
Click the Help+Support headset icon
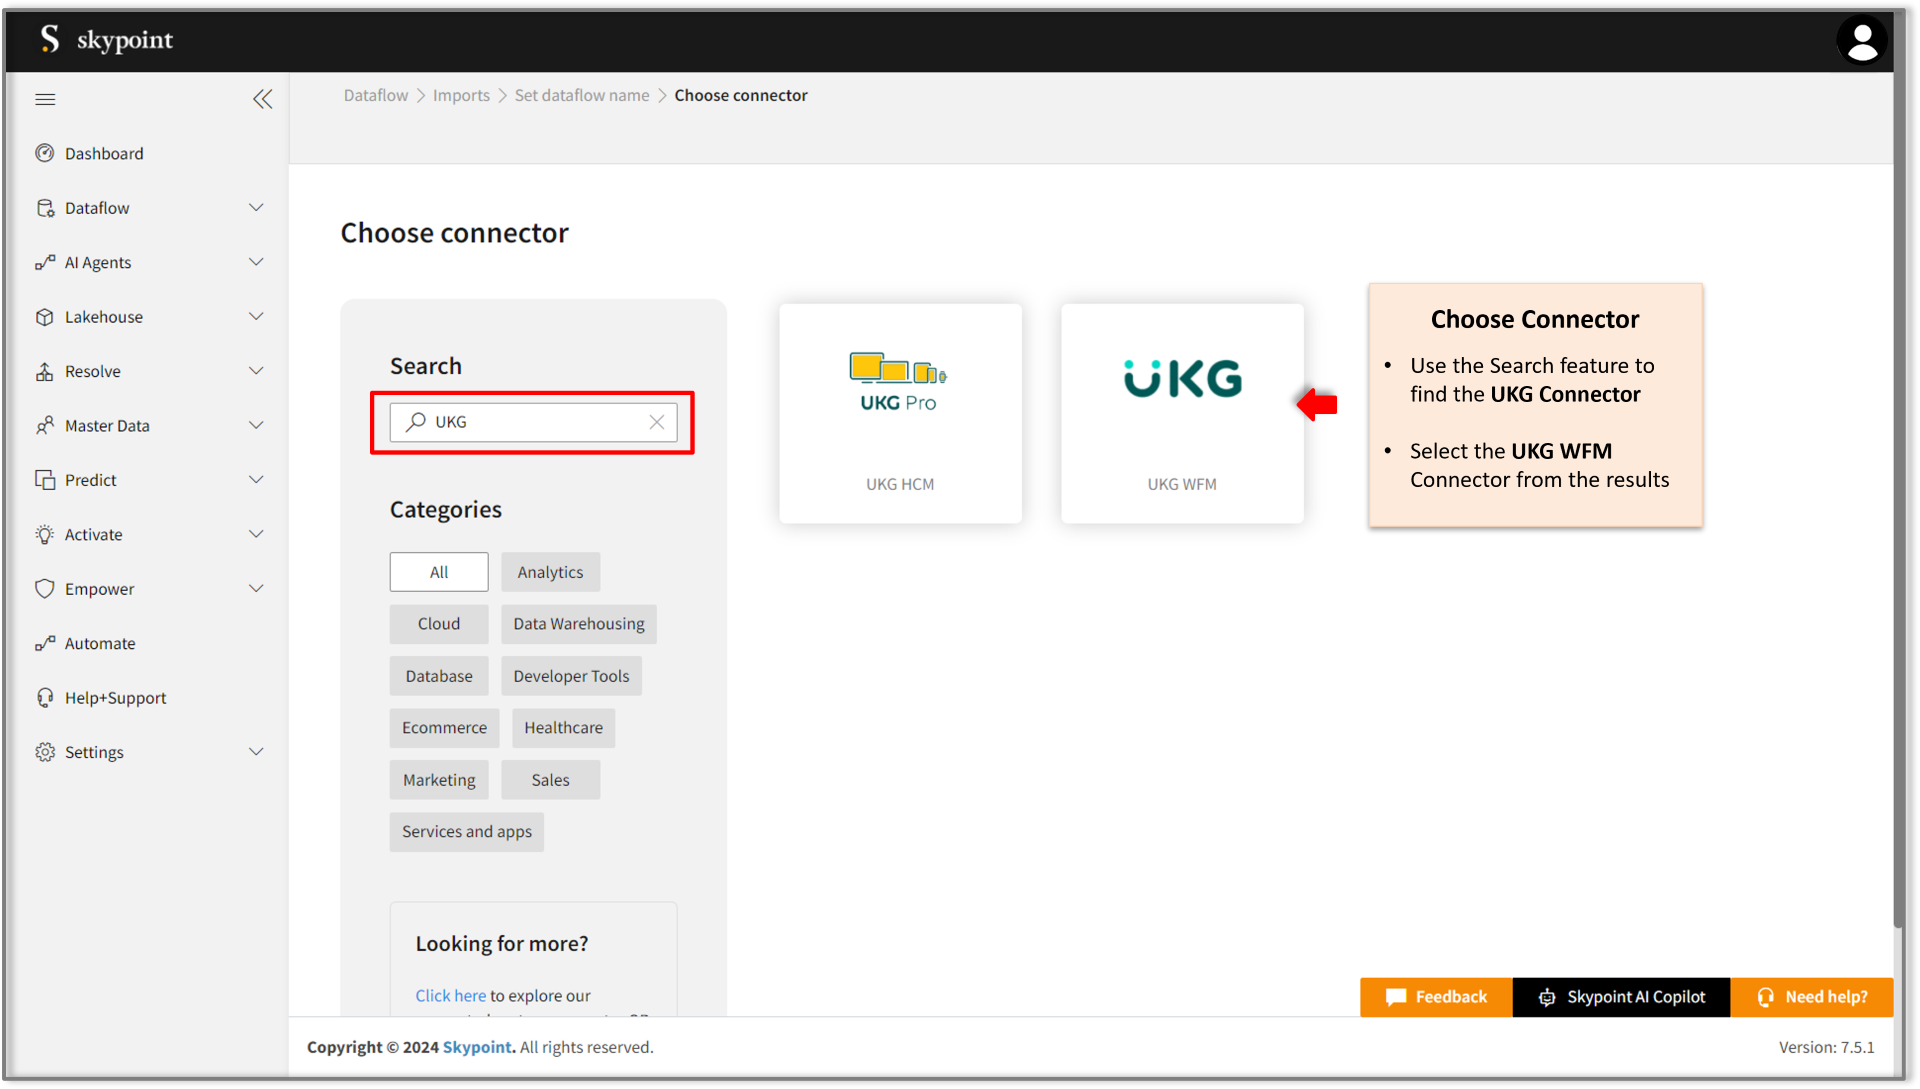click(45, 697)
